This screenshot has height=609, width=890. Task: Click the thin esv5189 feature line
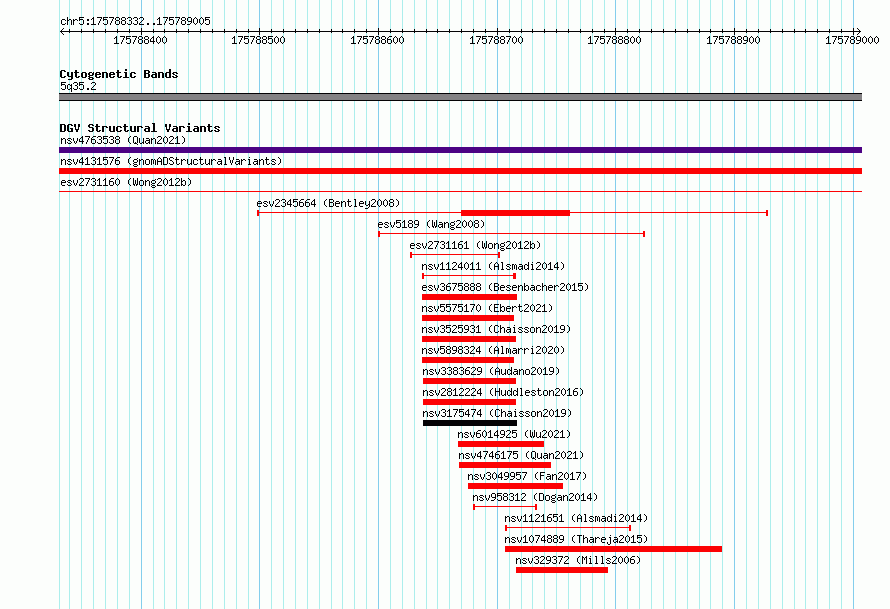tap(511, 234)
